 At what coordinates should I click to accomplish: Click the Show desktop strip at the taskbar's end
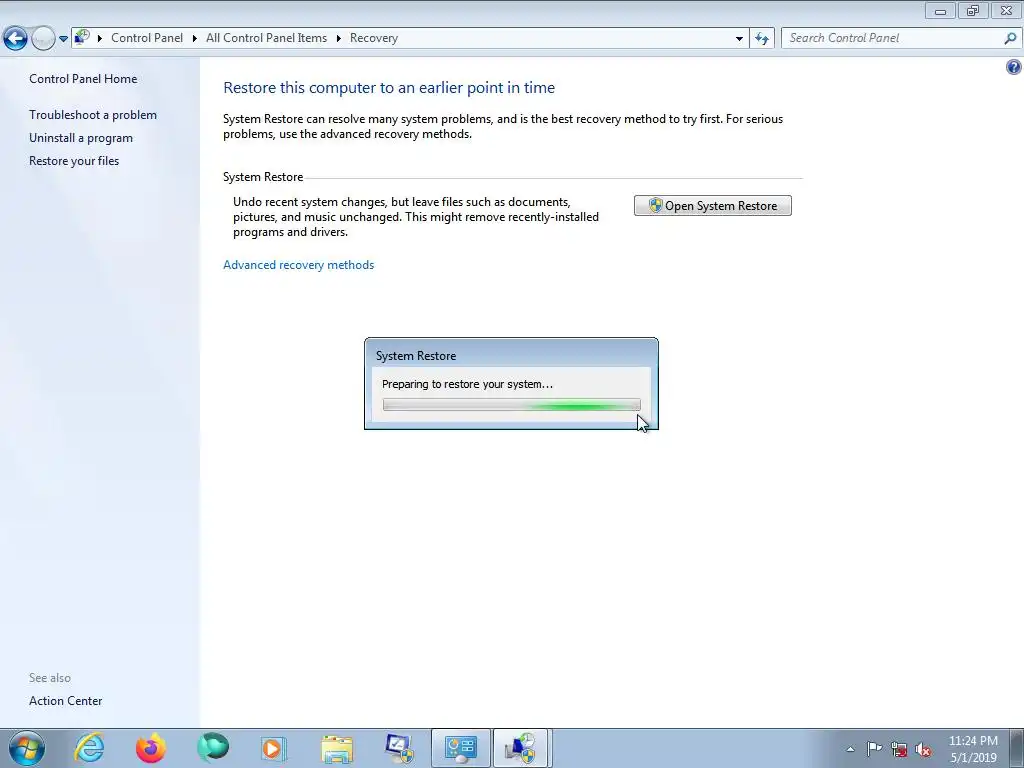[1016, 748]
